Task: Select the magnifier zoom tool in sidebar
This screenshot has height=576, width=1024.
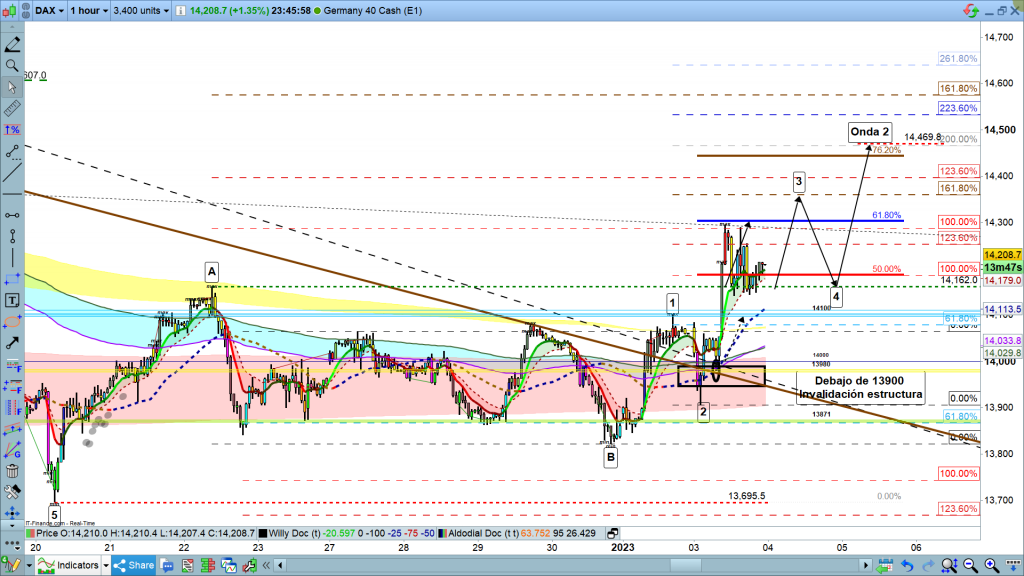Action: tap(12, 65)
